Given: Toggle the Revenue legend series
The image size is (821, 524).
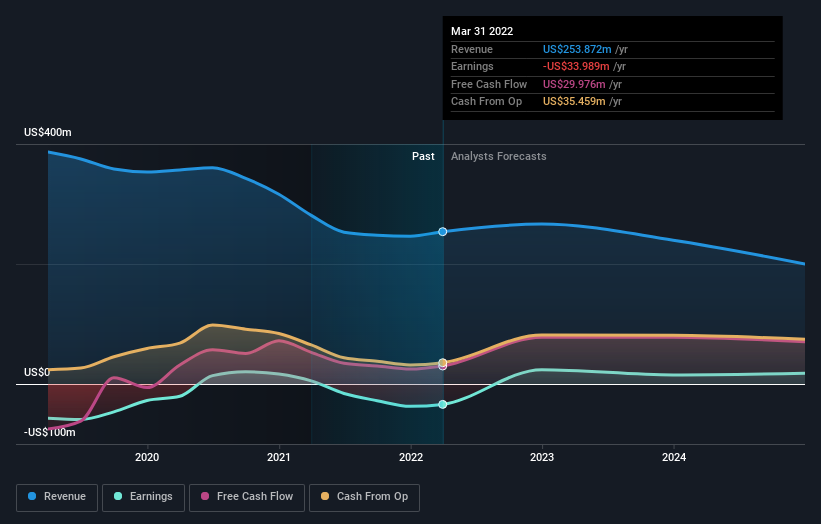Looking at the screenshot, I should [x=57, y=497].
